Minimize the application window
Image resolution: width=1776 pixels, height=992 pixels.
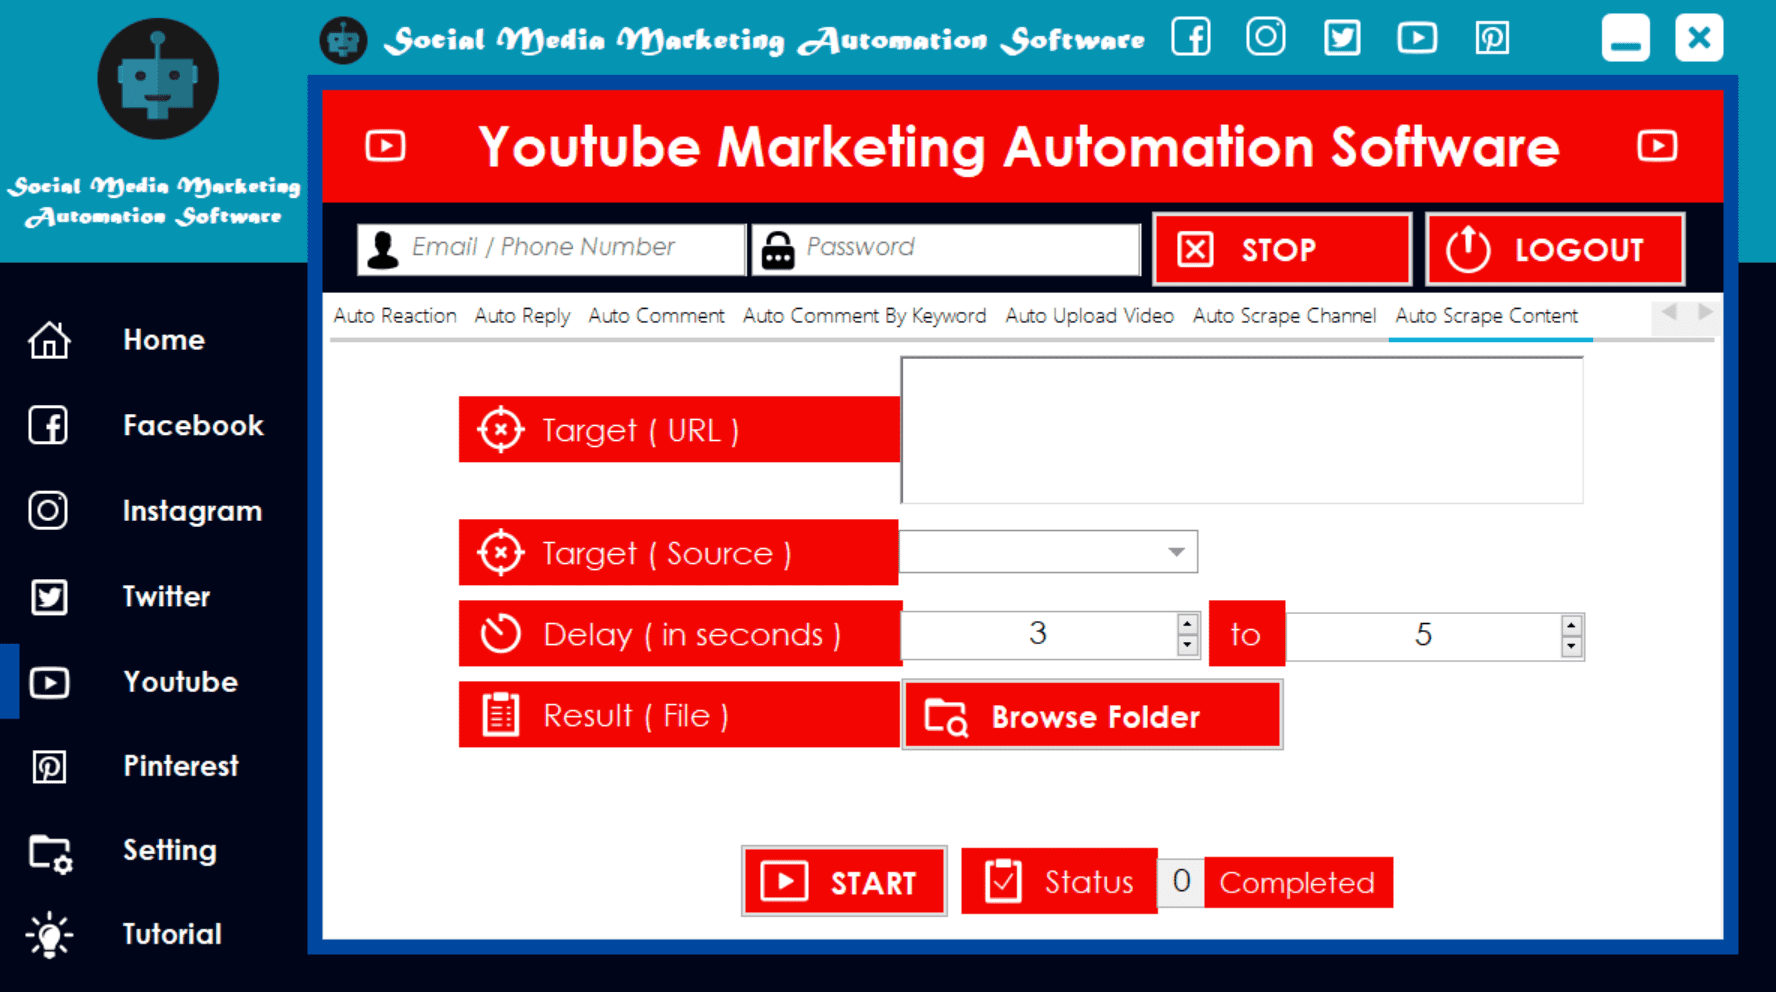[1625, 38]
